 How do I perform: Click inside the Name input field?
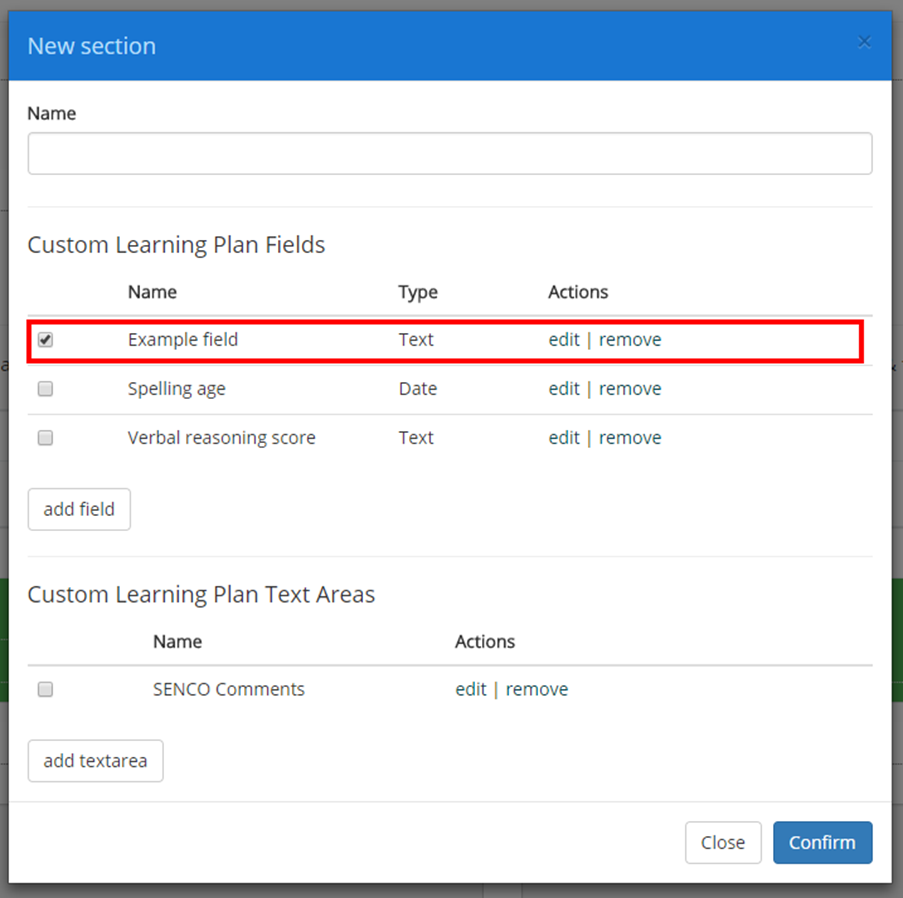pyautogui.click(x=450, y=153)
